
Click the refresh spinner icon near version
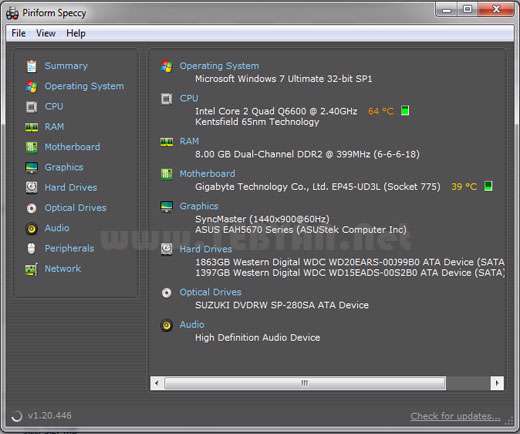tap(17, 416)
